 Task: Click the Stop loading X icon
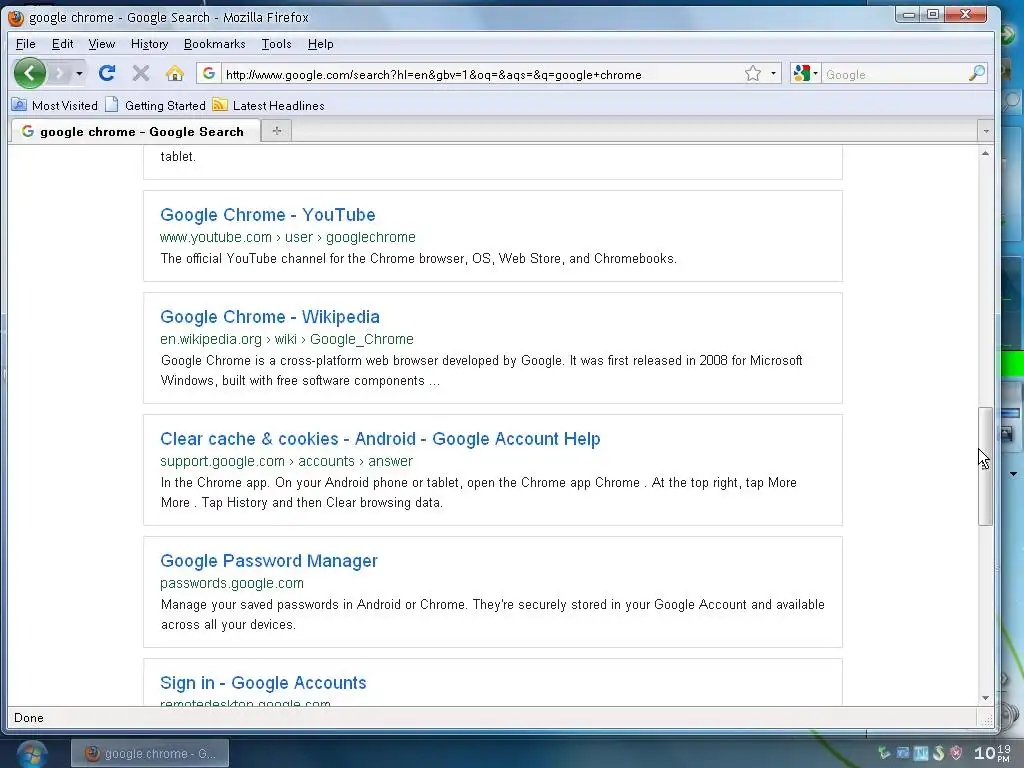click(x=140, y=73)
